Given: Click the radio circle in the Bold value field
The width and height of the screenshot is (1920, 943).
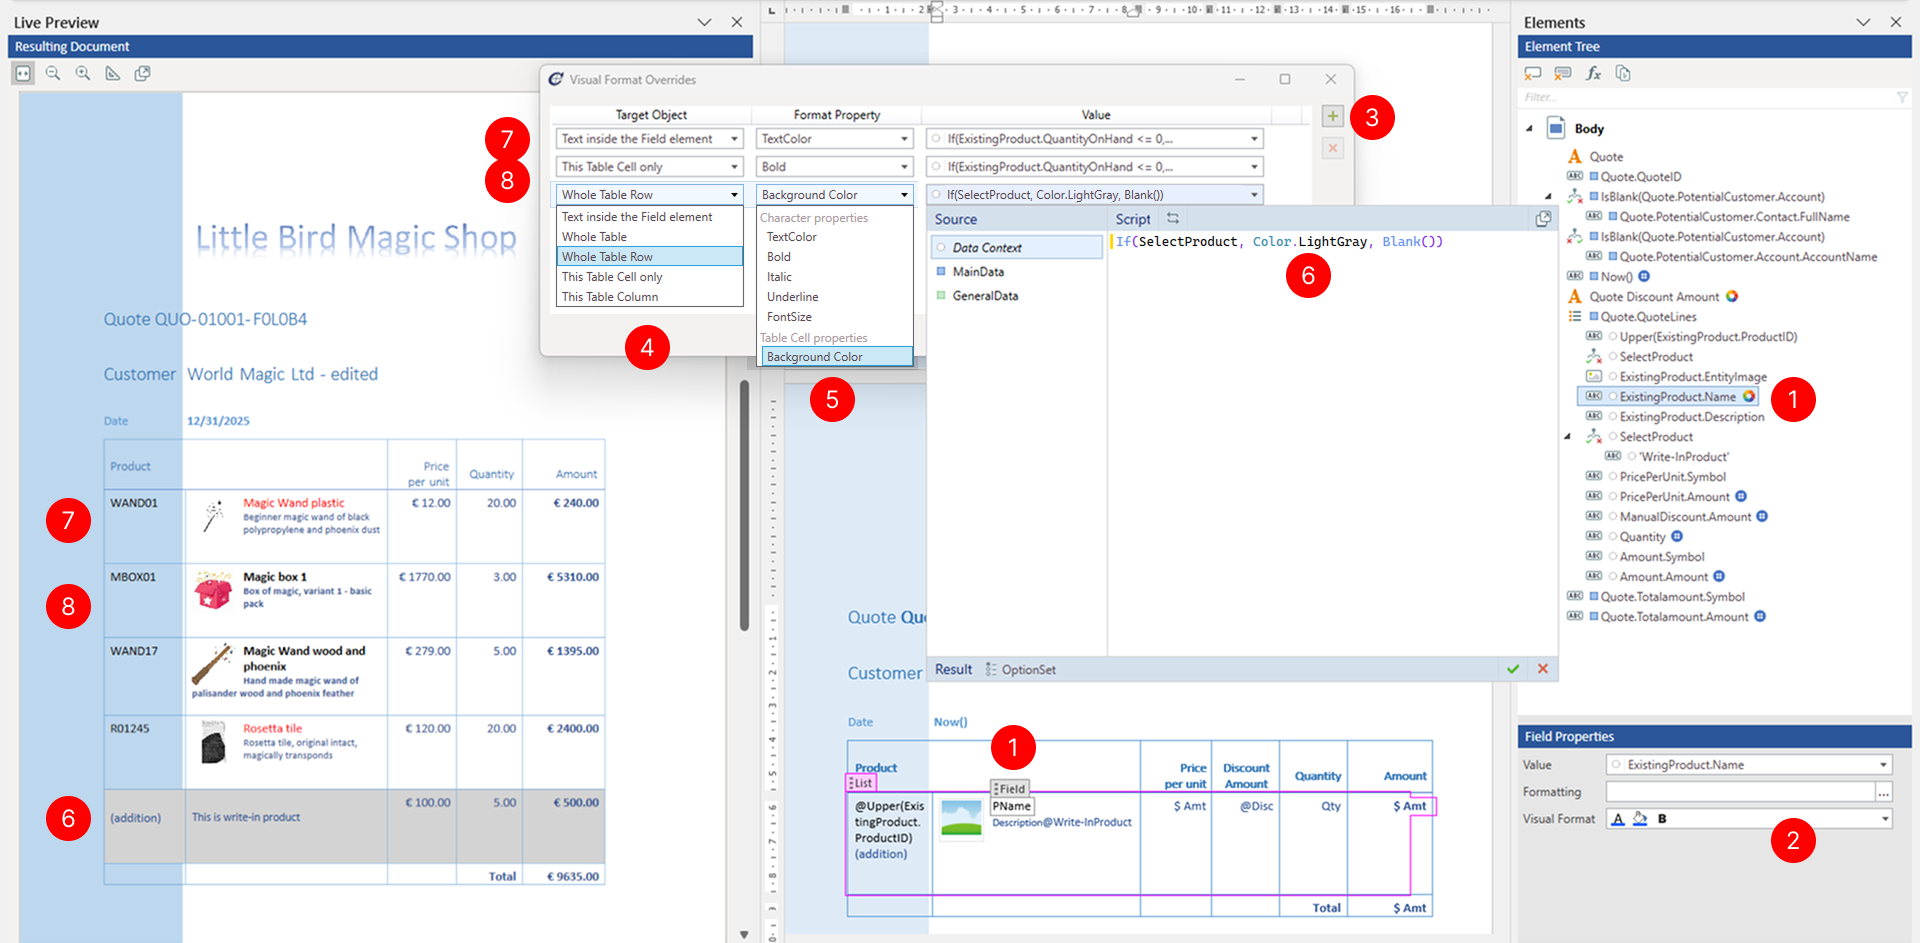Looking at the screenshot, I should (936, 167).
